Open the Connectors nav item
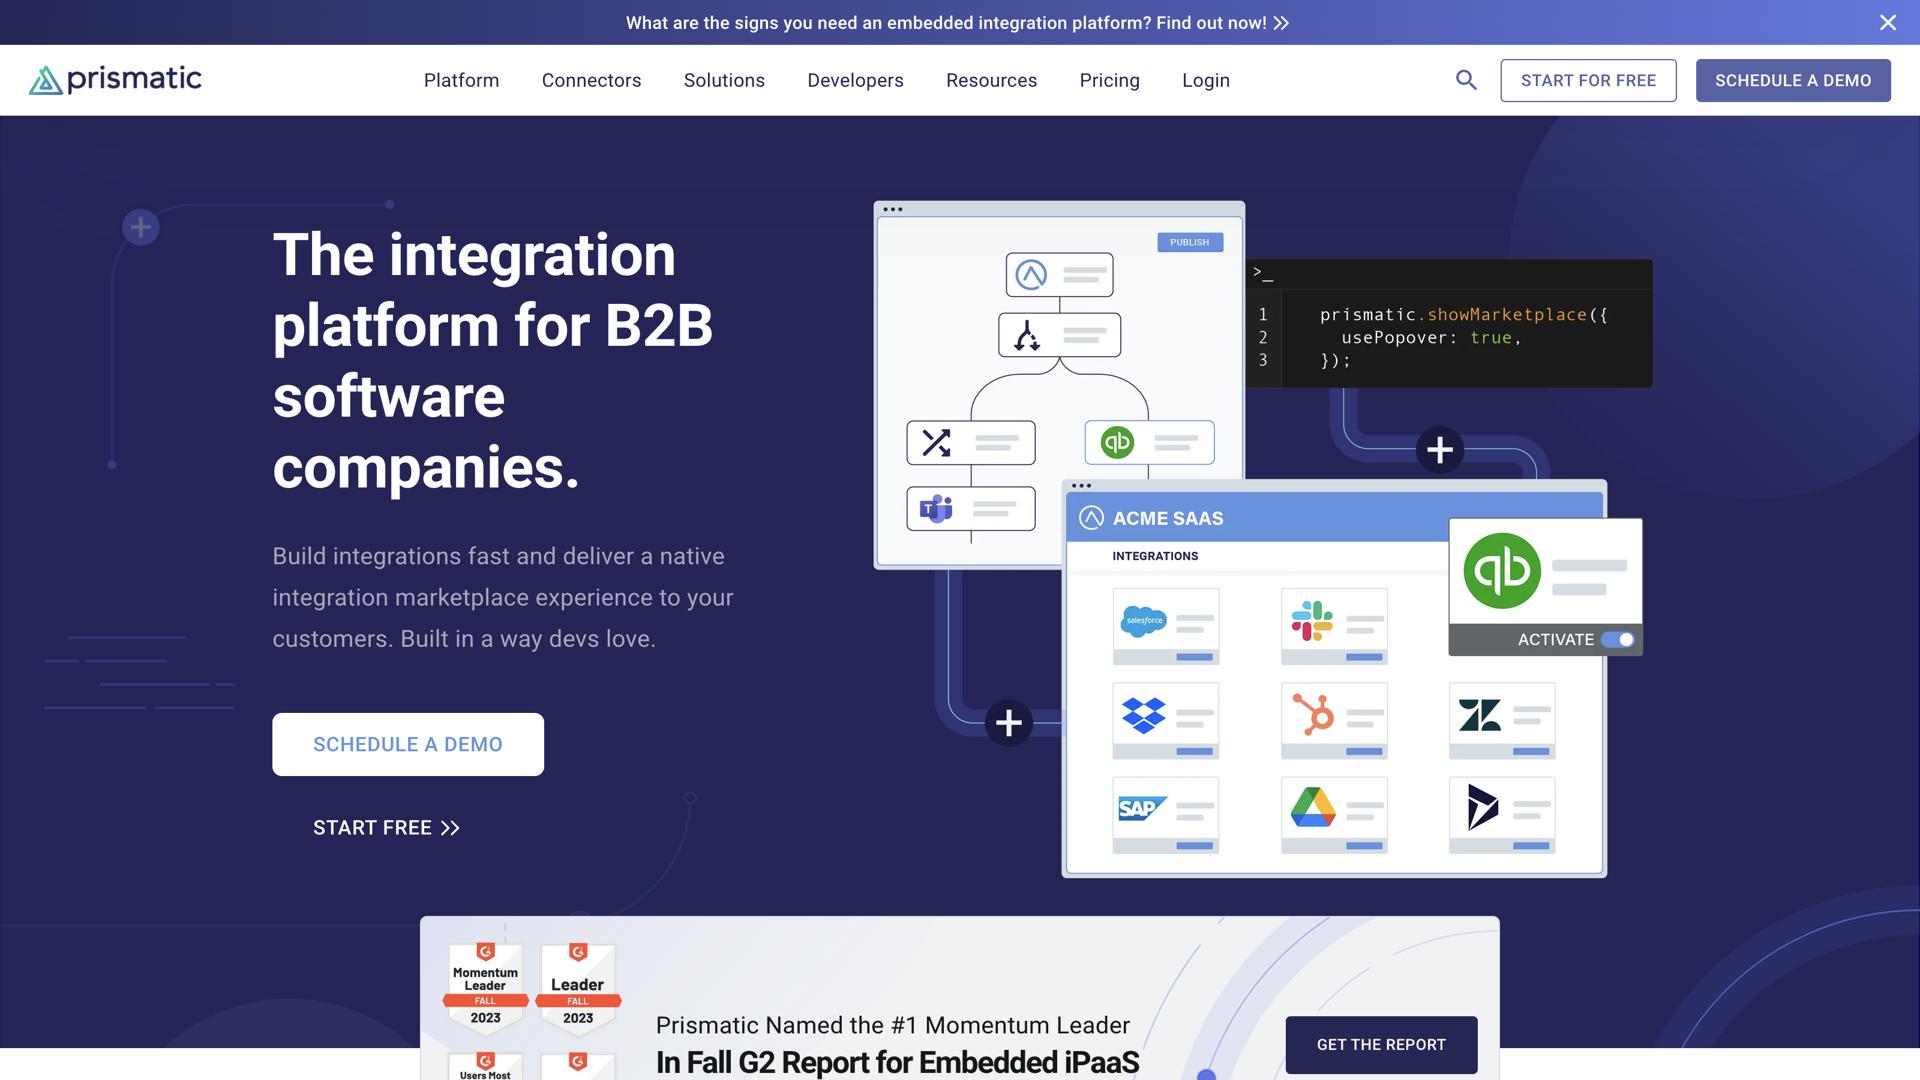Image resolution: width=1920 pixels, height=1080 pixels. 591,80
